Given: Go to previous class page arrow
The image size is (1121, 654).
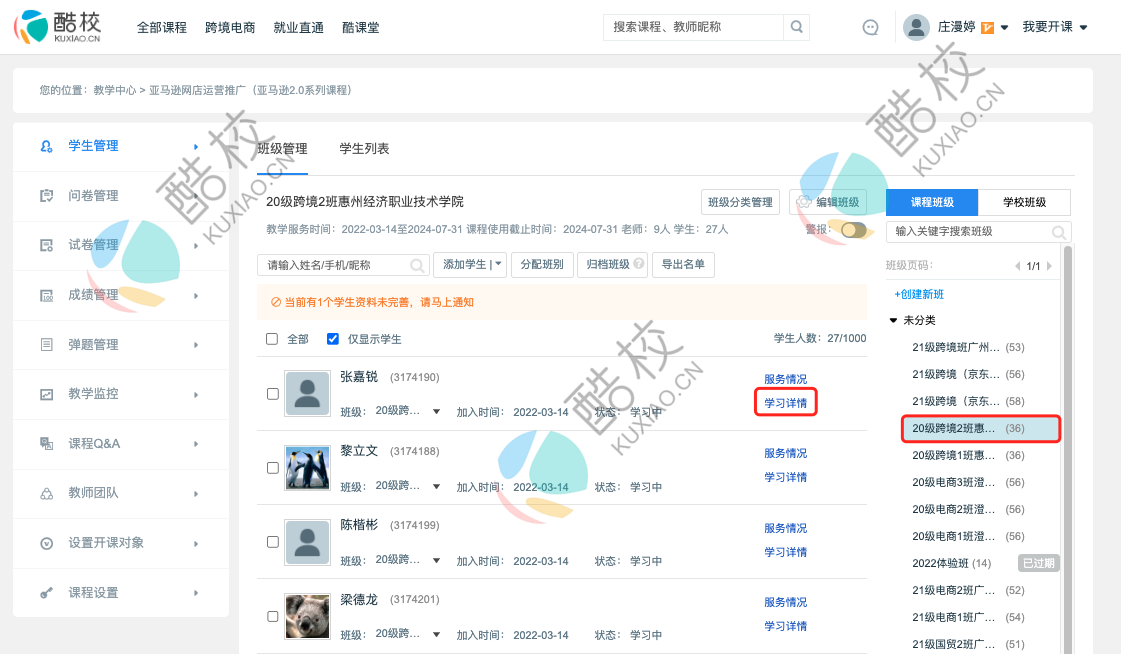Looking at the screenshot, I should coord(1017,266).
